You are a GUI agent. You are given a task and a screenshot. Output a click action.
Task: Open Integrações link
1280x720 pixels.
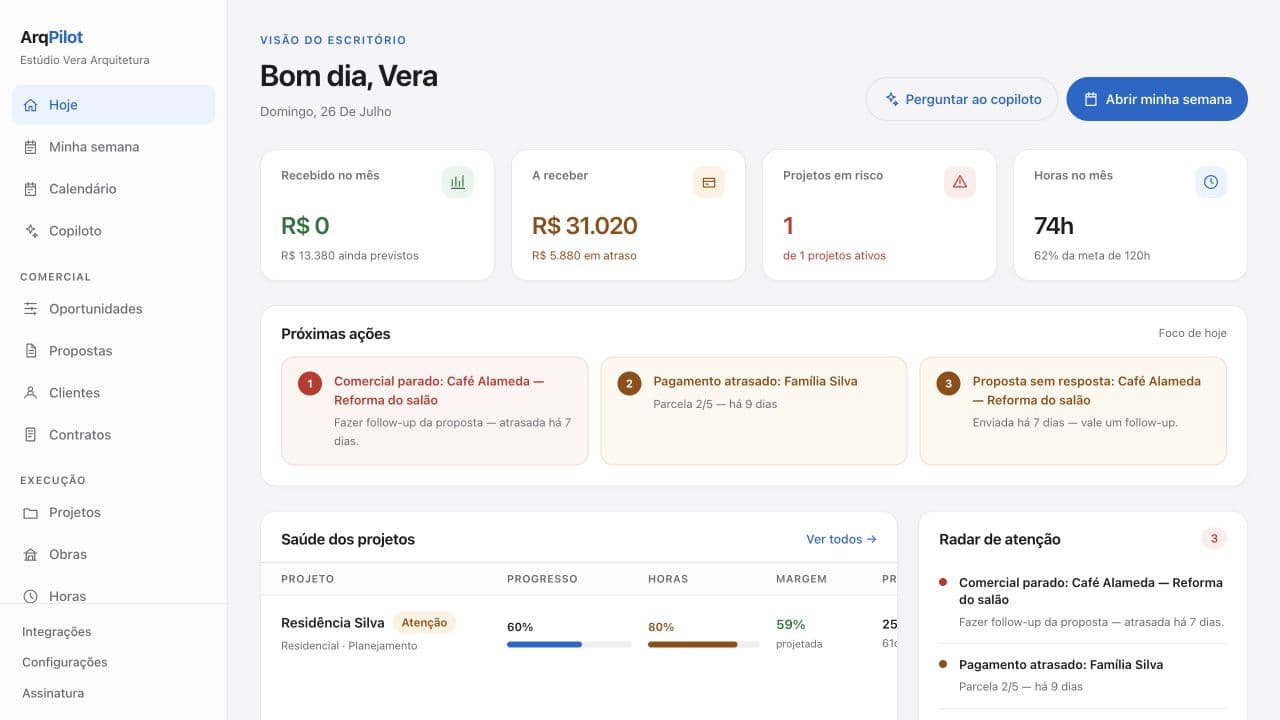pos(57,632)
